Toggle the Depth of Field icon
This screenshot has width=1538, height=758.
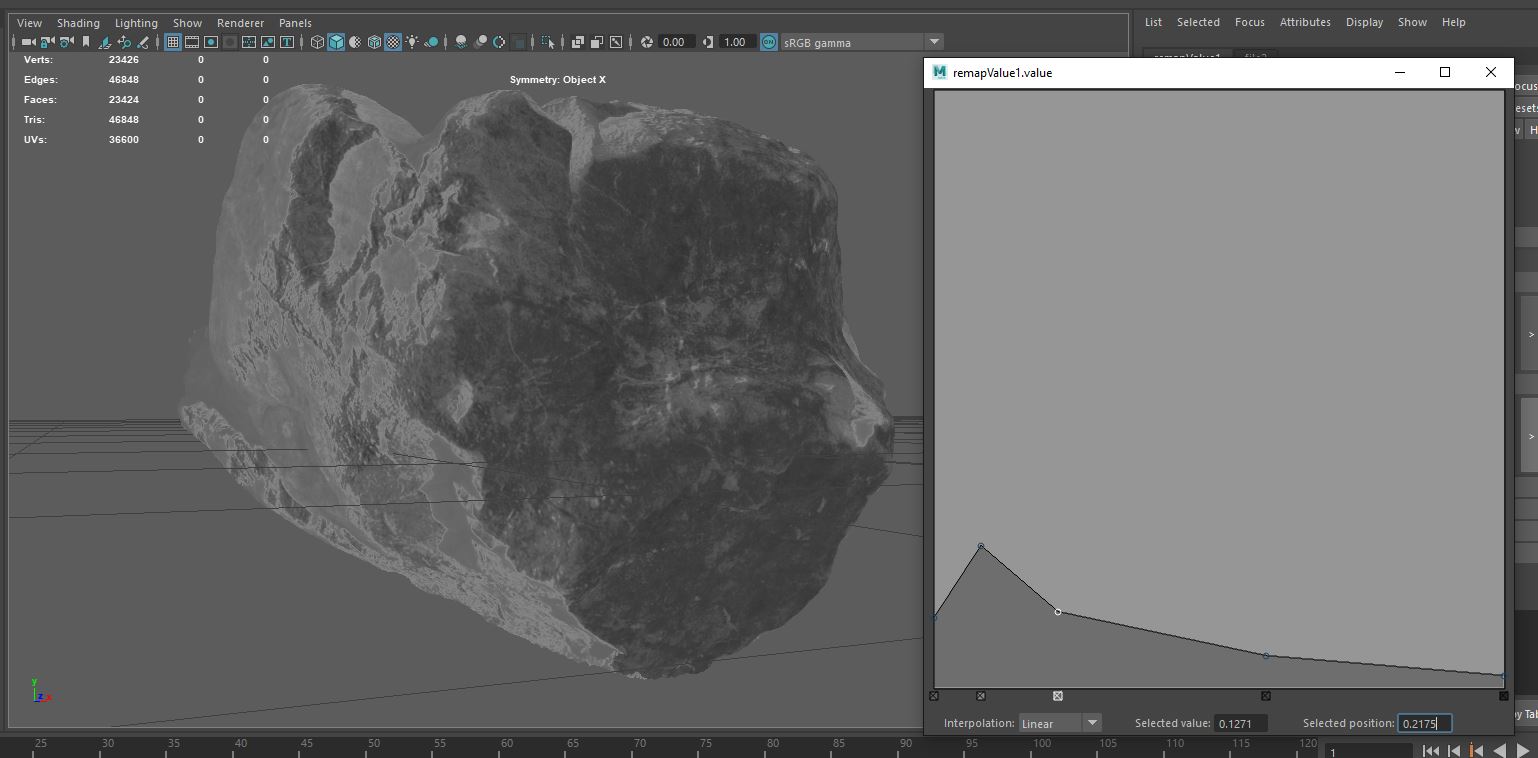(x=519, y=42)
